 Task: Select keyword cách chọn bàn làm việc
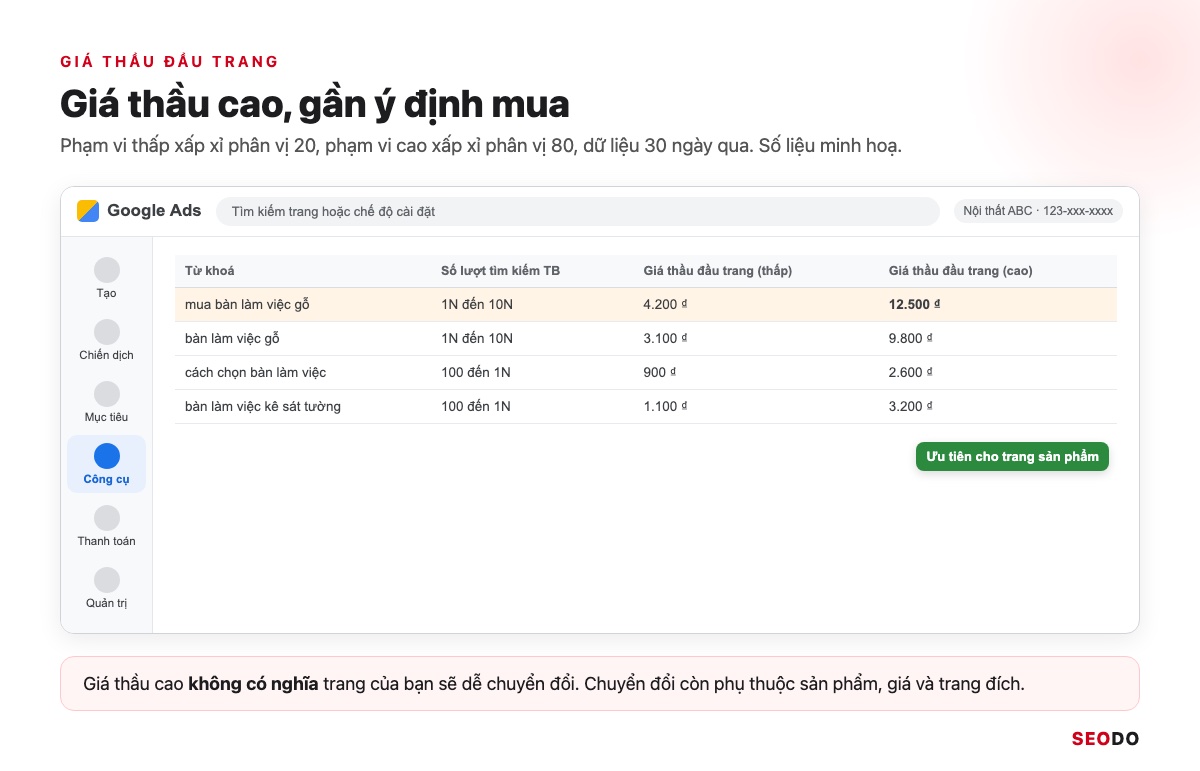click(256, 372)
